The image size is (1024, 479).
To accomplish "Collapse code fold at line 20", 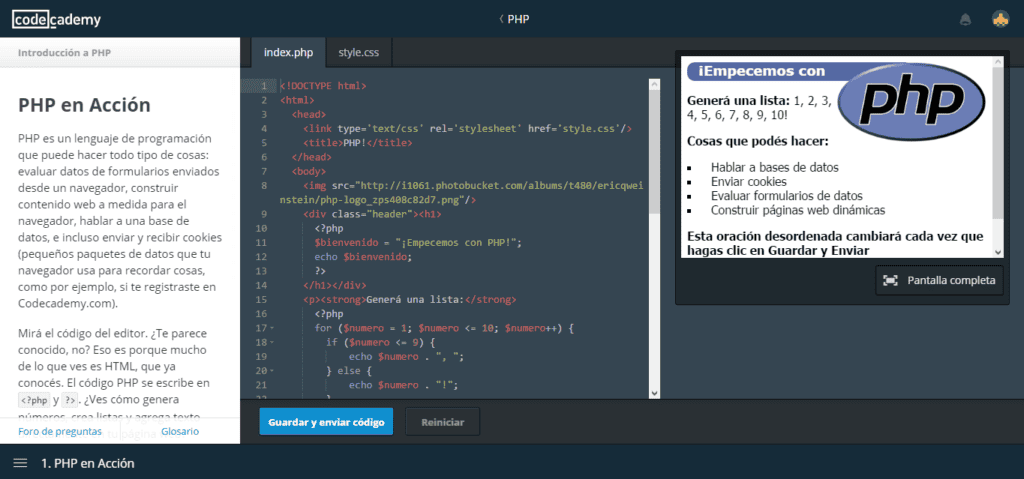I will (x=272, y=371).
